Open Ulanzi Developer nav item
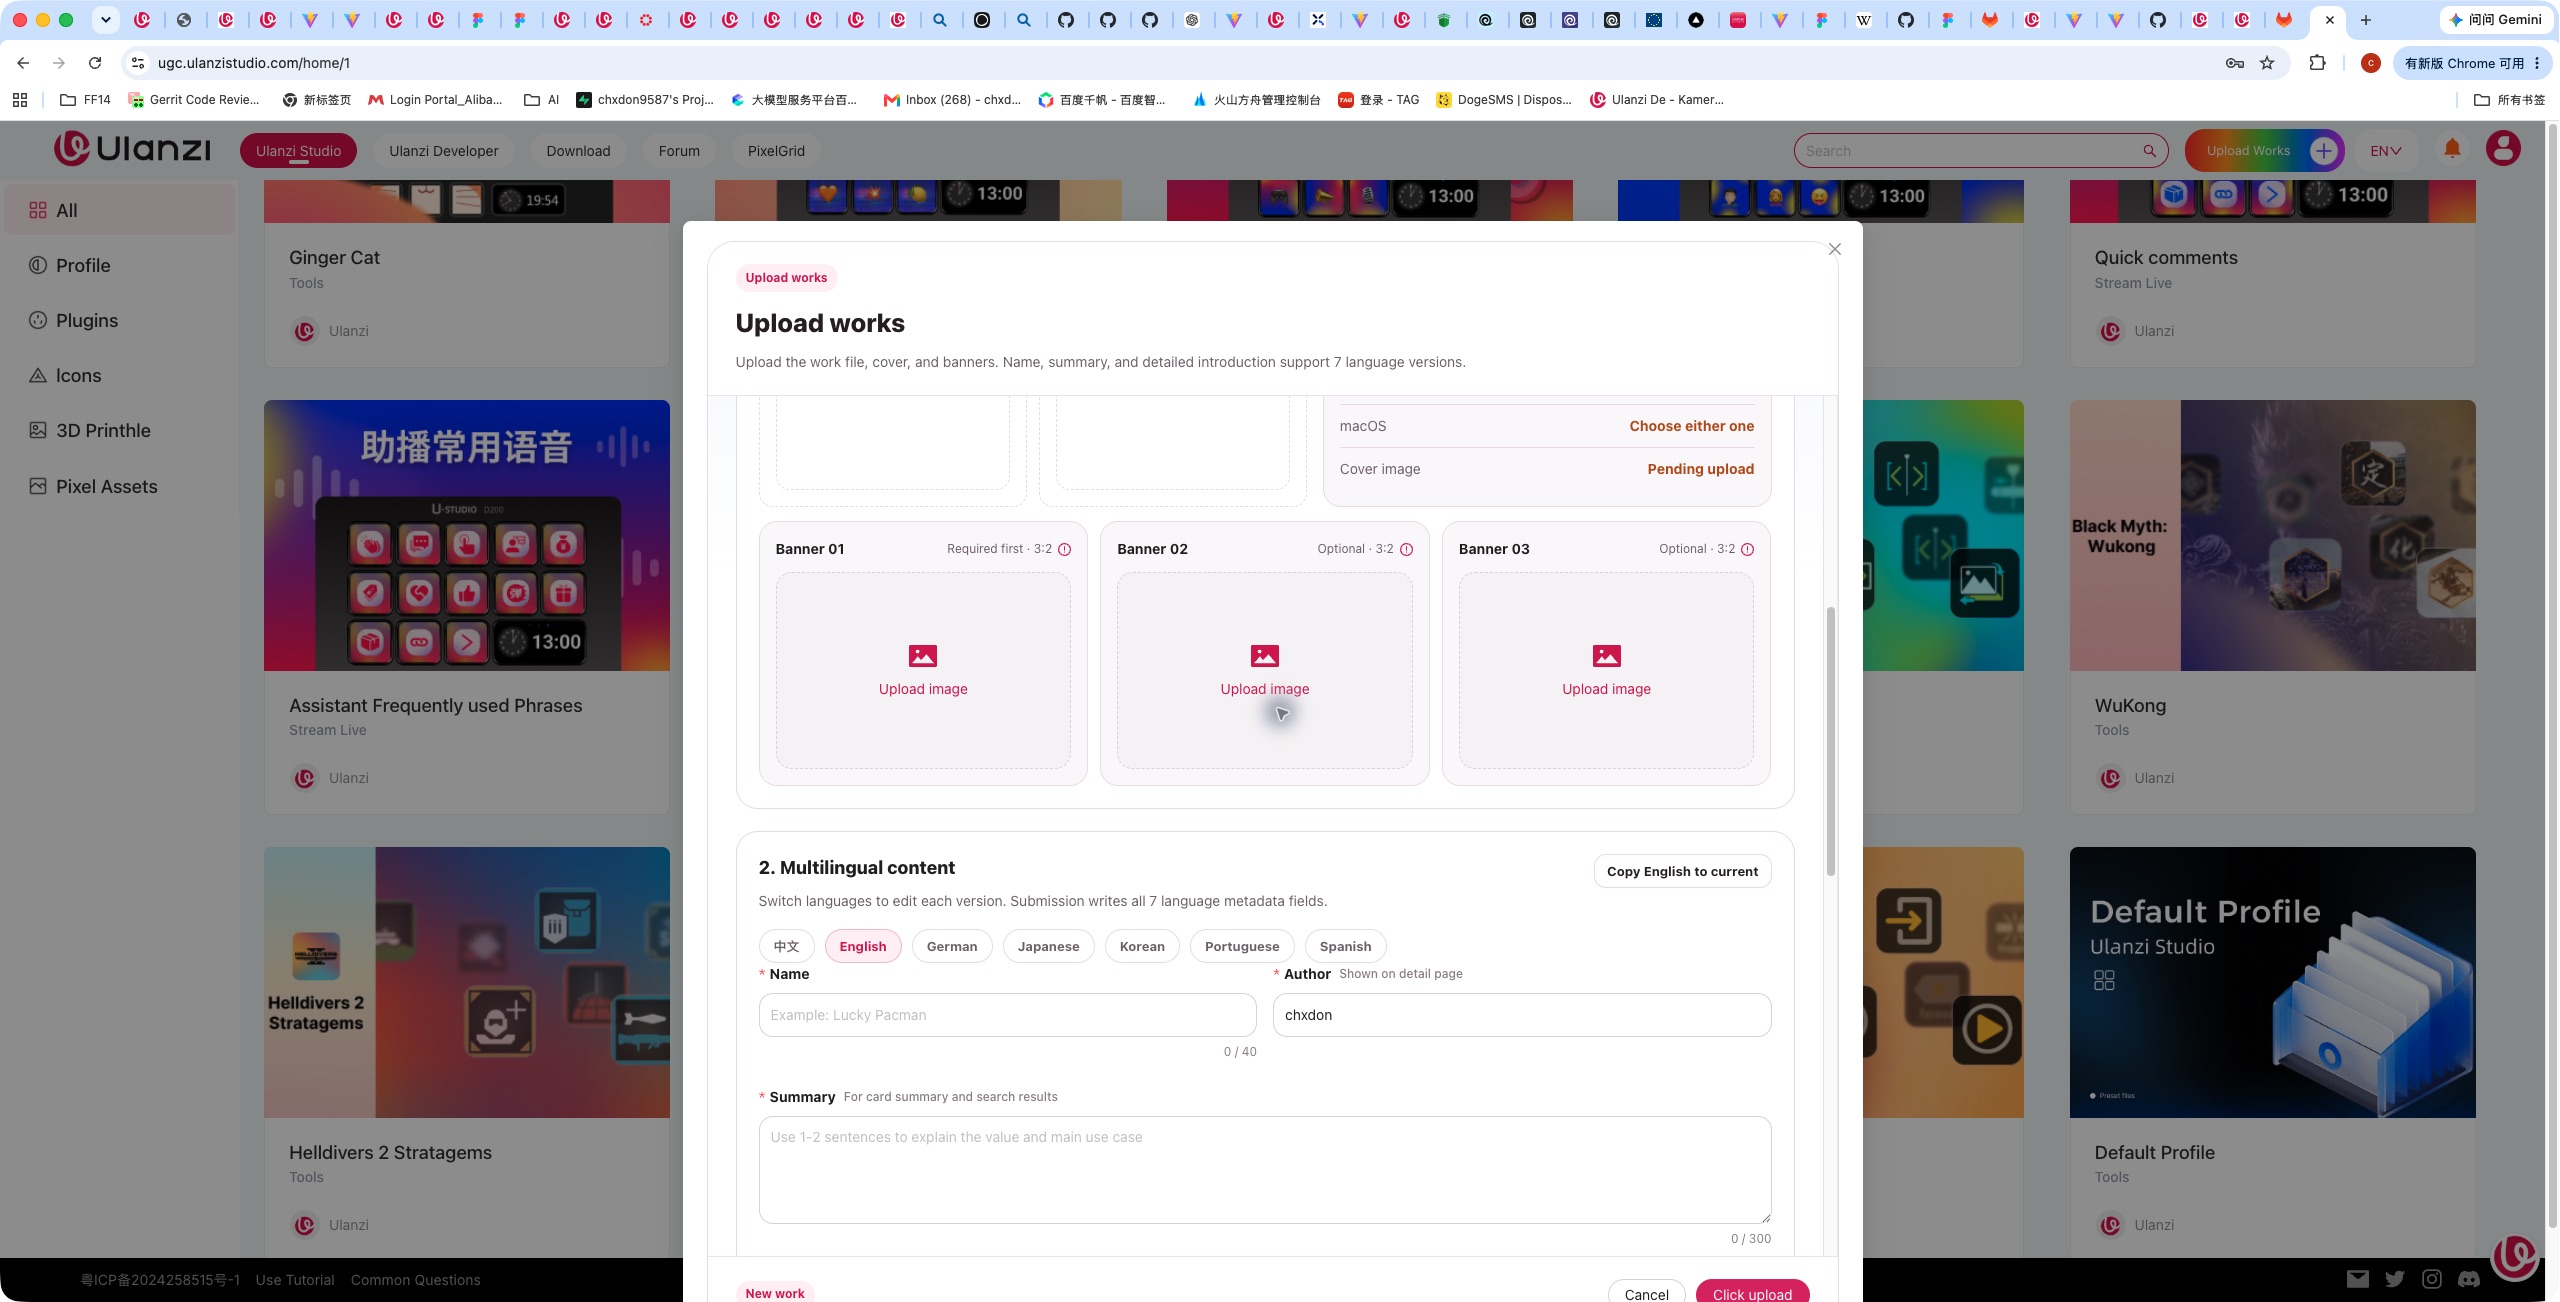 click(x=443, y=151)
